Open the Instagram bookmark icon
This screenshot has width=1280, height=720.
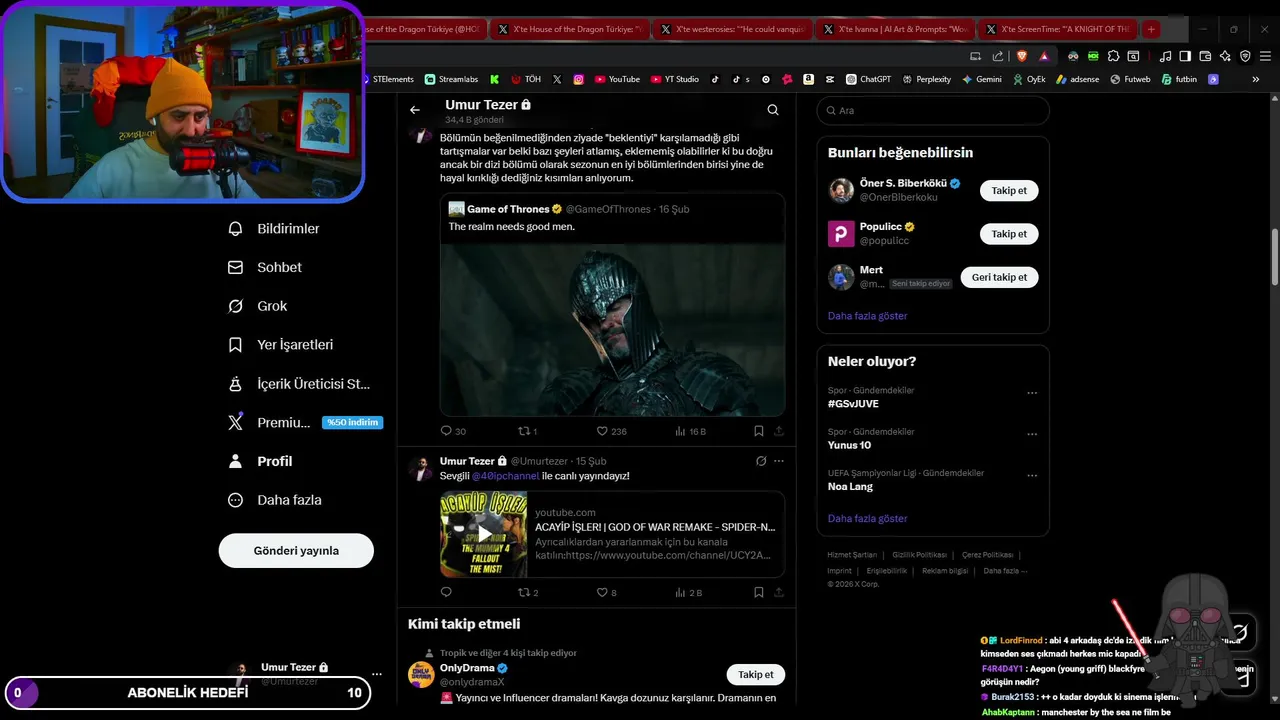pyautogui.click(x=578, y=79)
